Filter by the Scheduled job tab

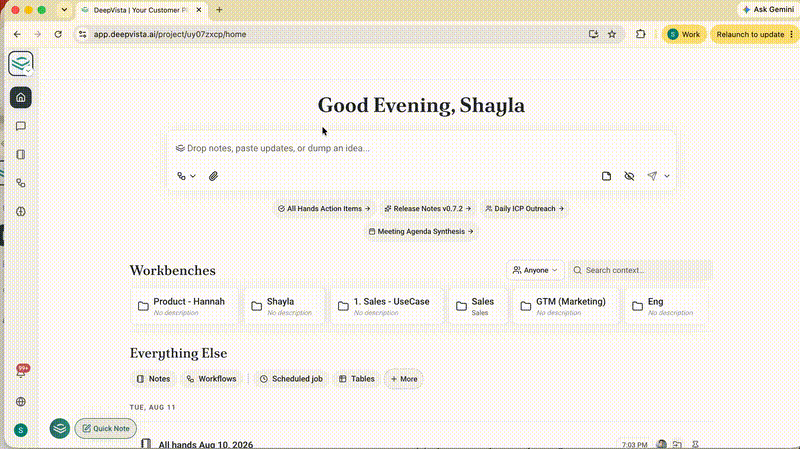click(291, 379)
